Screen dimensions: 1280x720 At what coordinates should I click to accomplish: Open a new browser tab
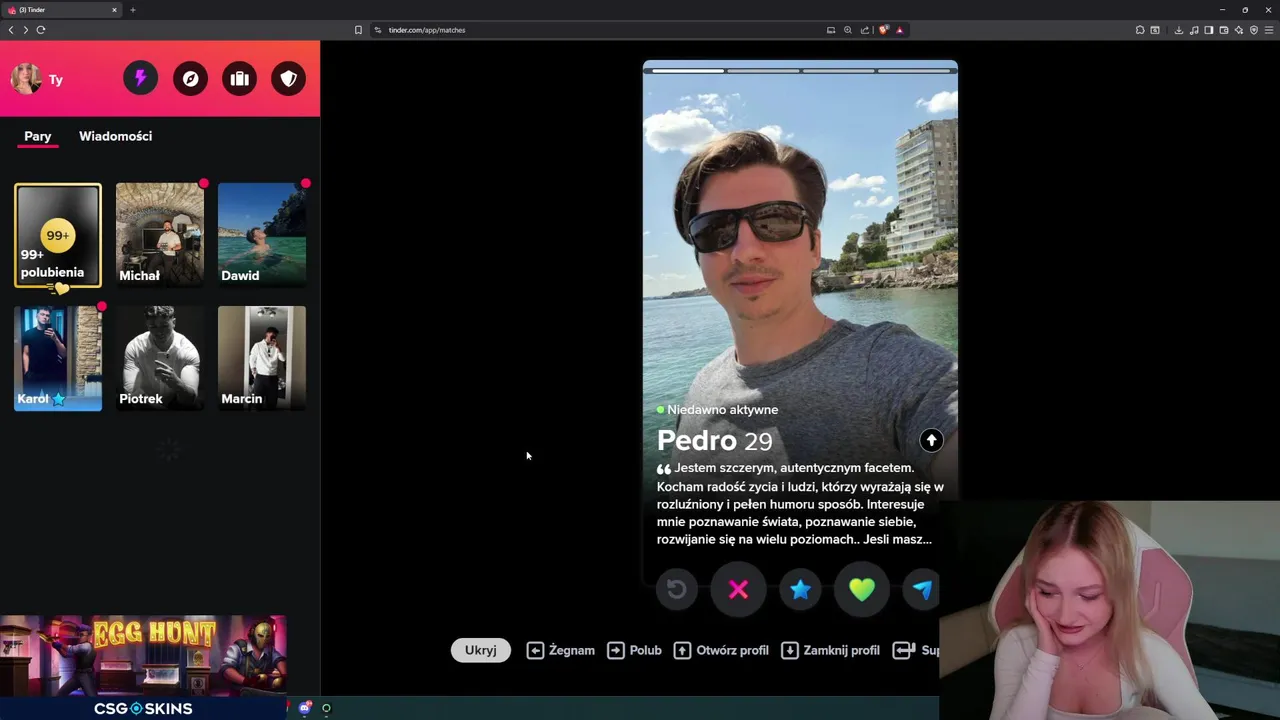tap(132, 10)
